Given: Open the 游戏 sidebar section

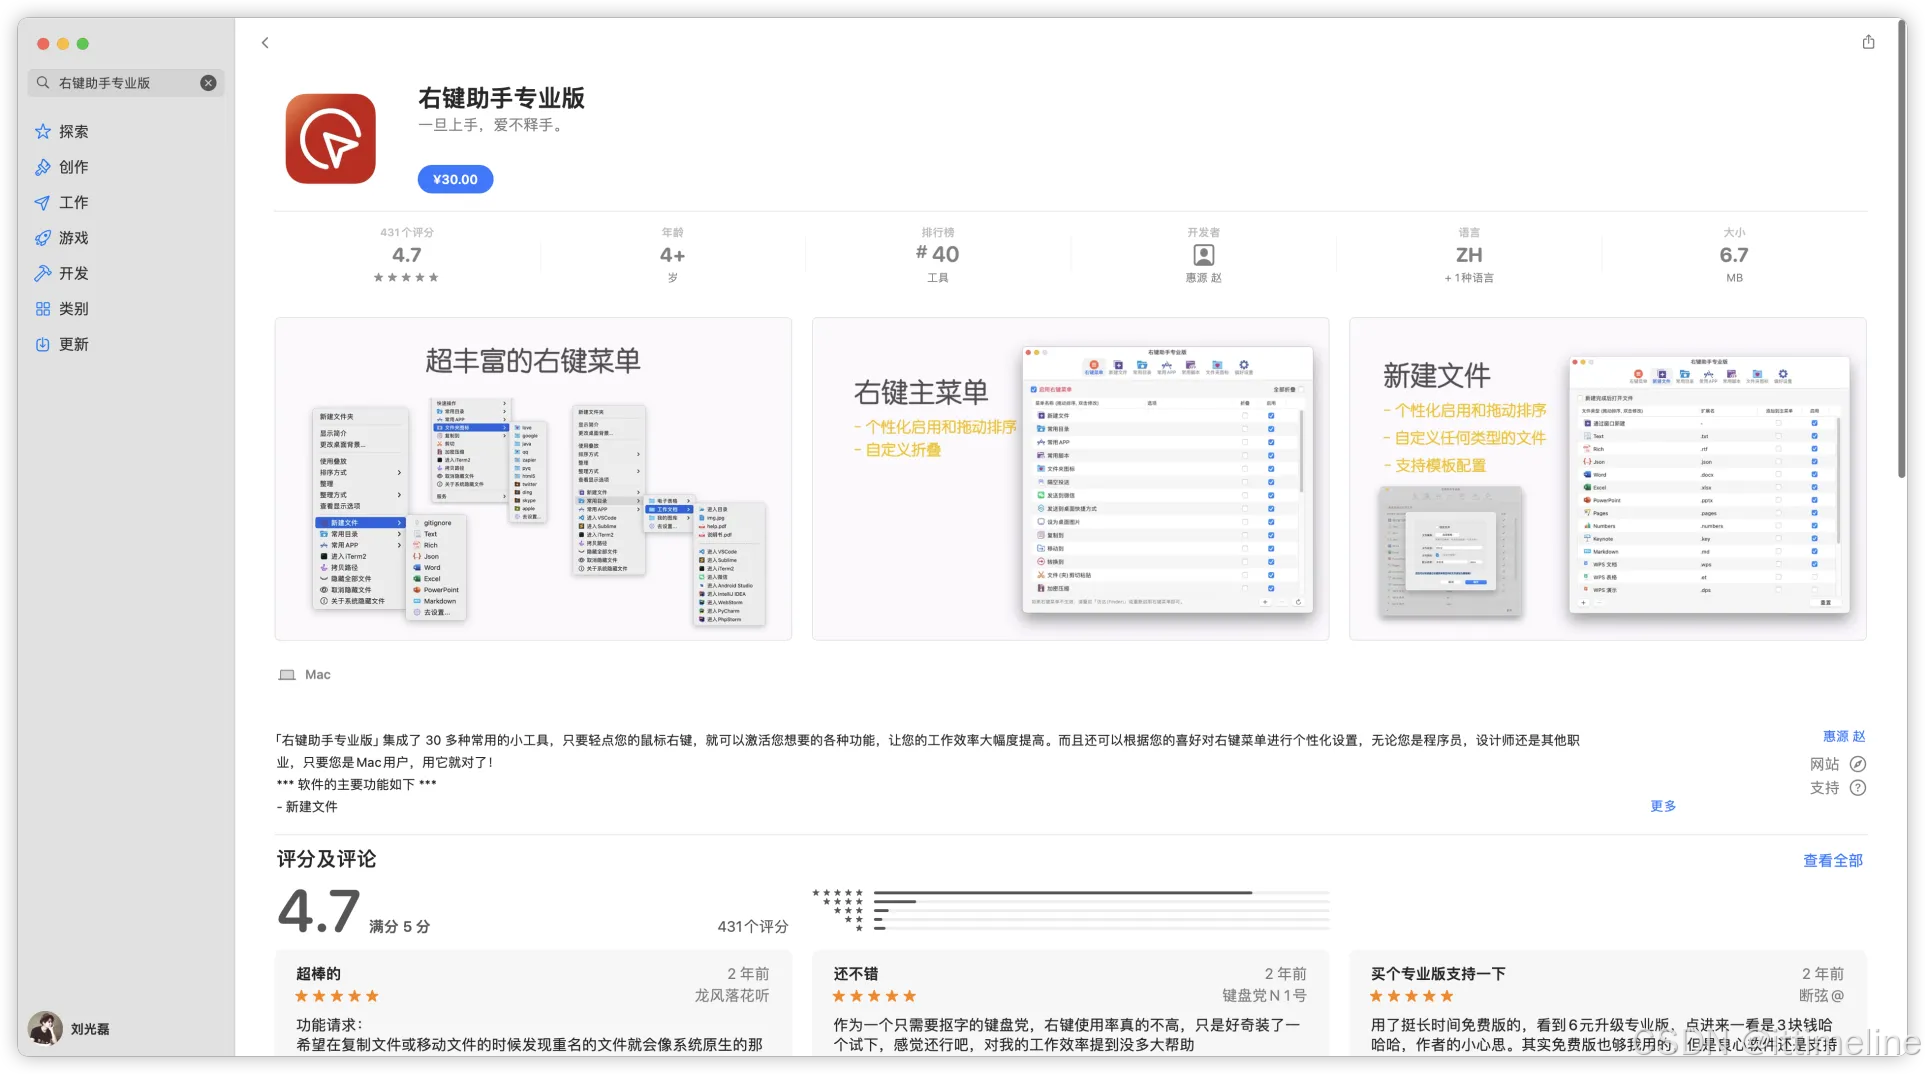Looking at the screenshot, I should [x=126, y=238].
